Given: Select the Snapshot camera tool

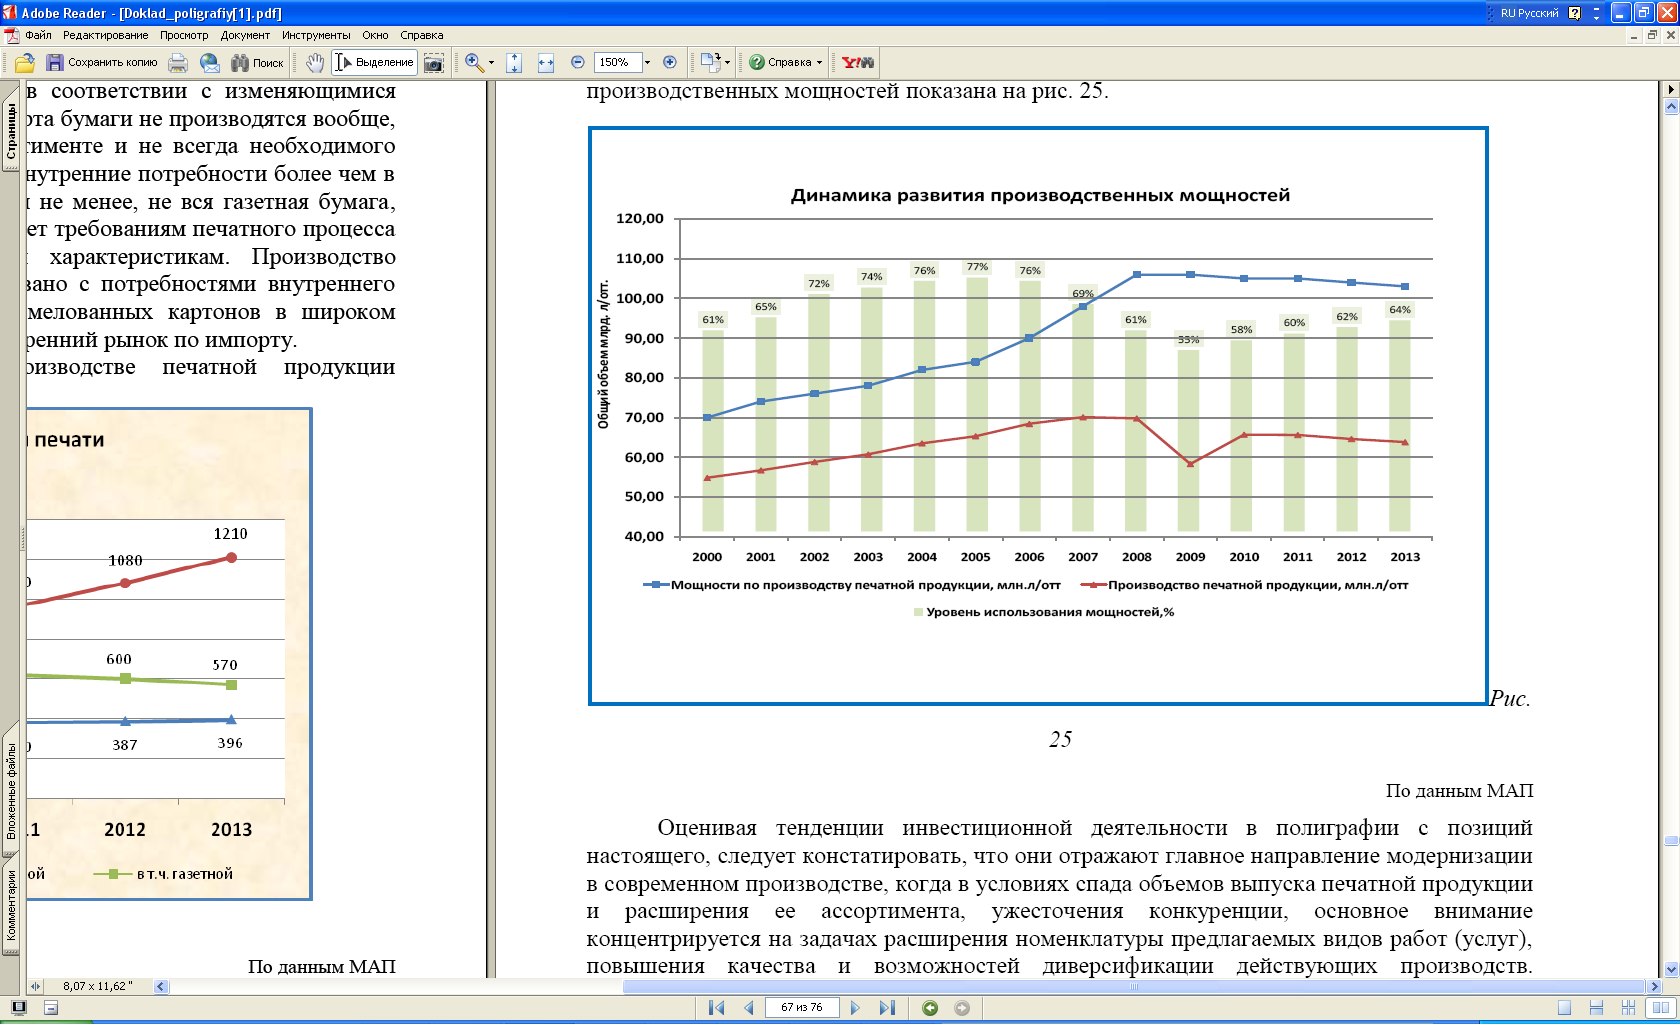Looking at the screenshot, I should point(434,62).
